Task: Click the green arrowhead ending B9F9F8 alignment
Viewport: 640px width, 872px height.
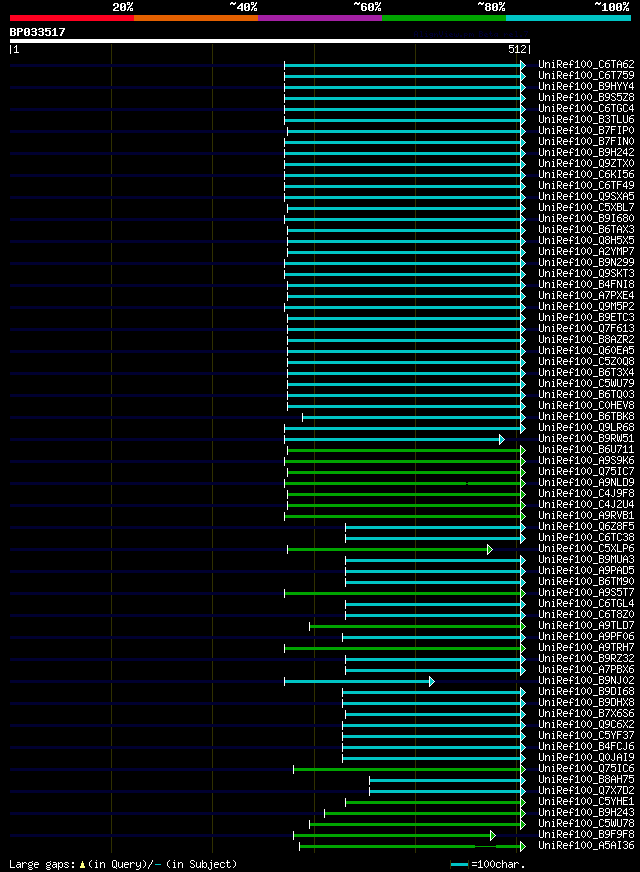Action: [493, 835]
